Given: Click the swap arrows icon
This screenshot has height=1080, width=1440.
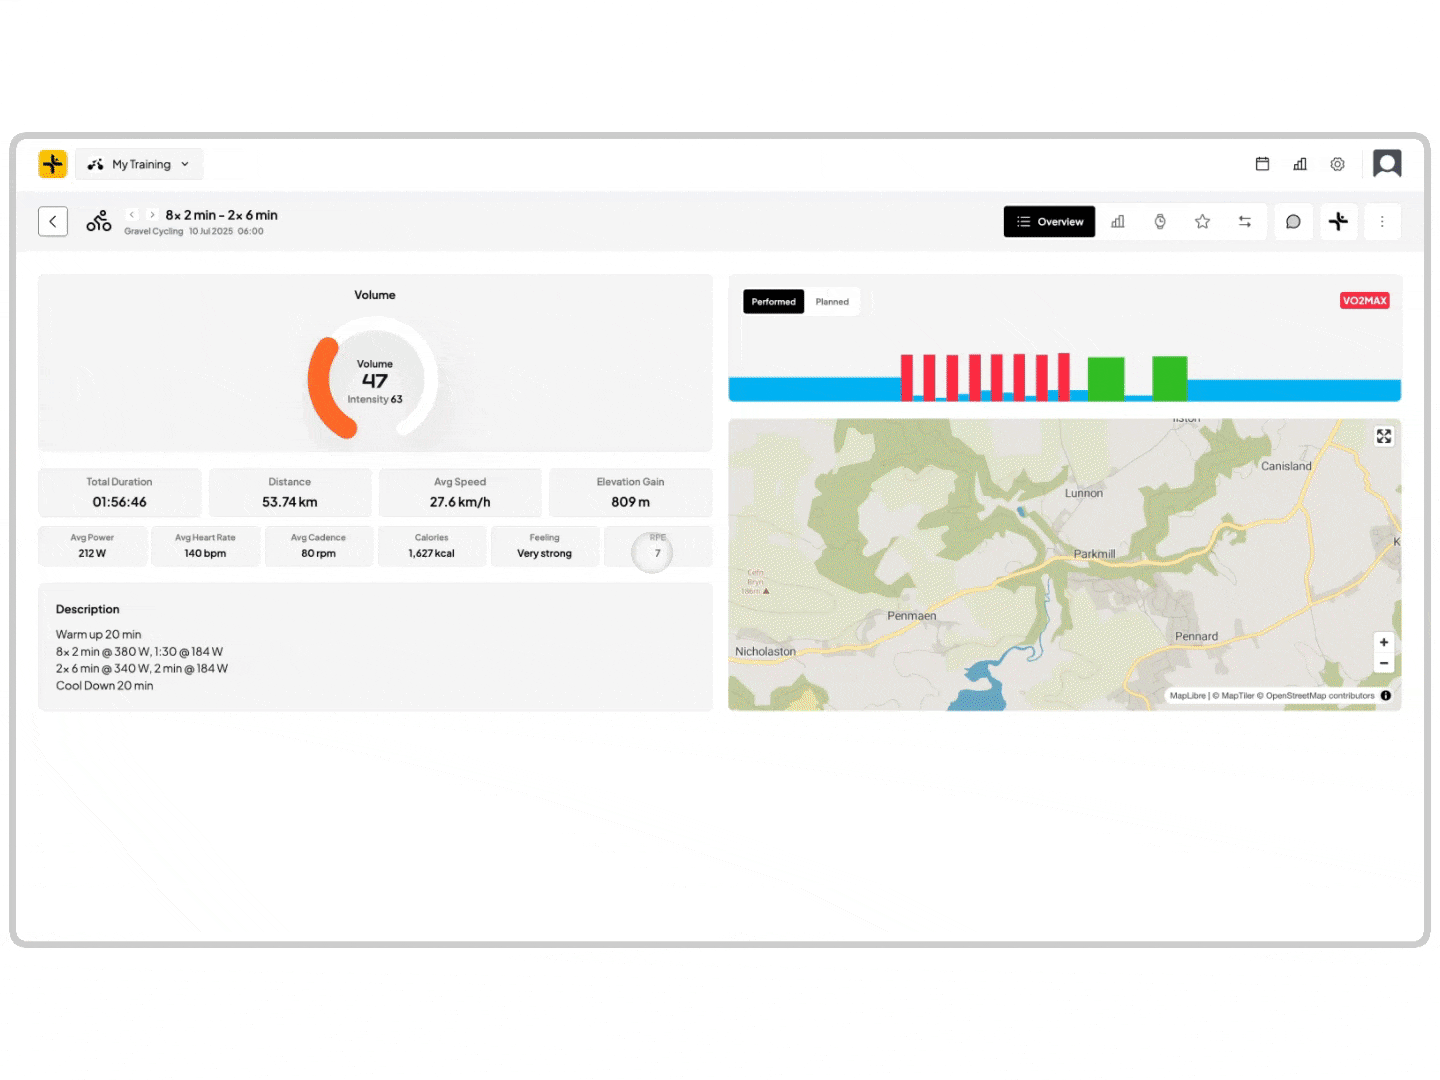Looking at the screenshot, I should click(1245, 222).
